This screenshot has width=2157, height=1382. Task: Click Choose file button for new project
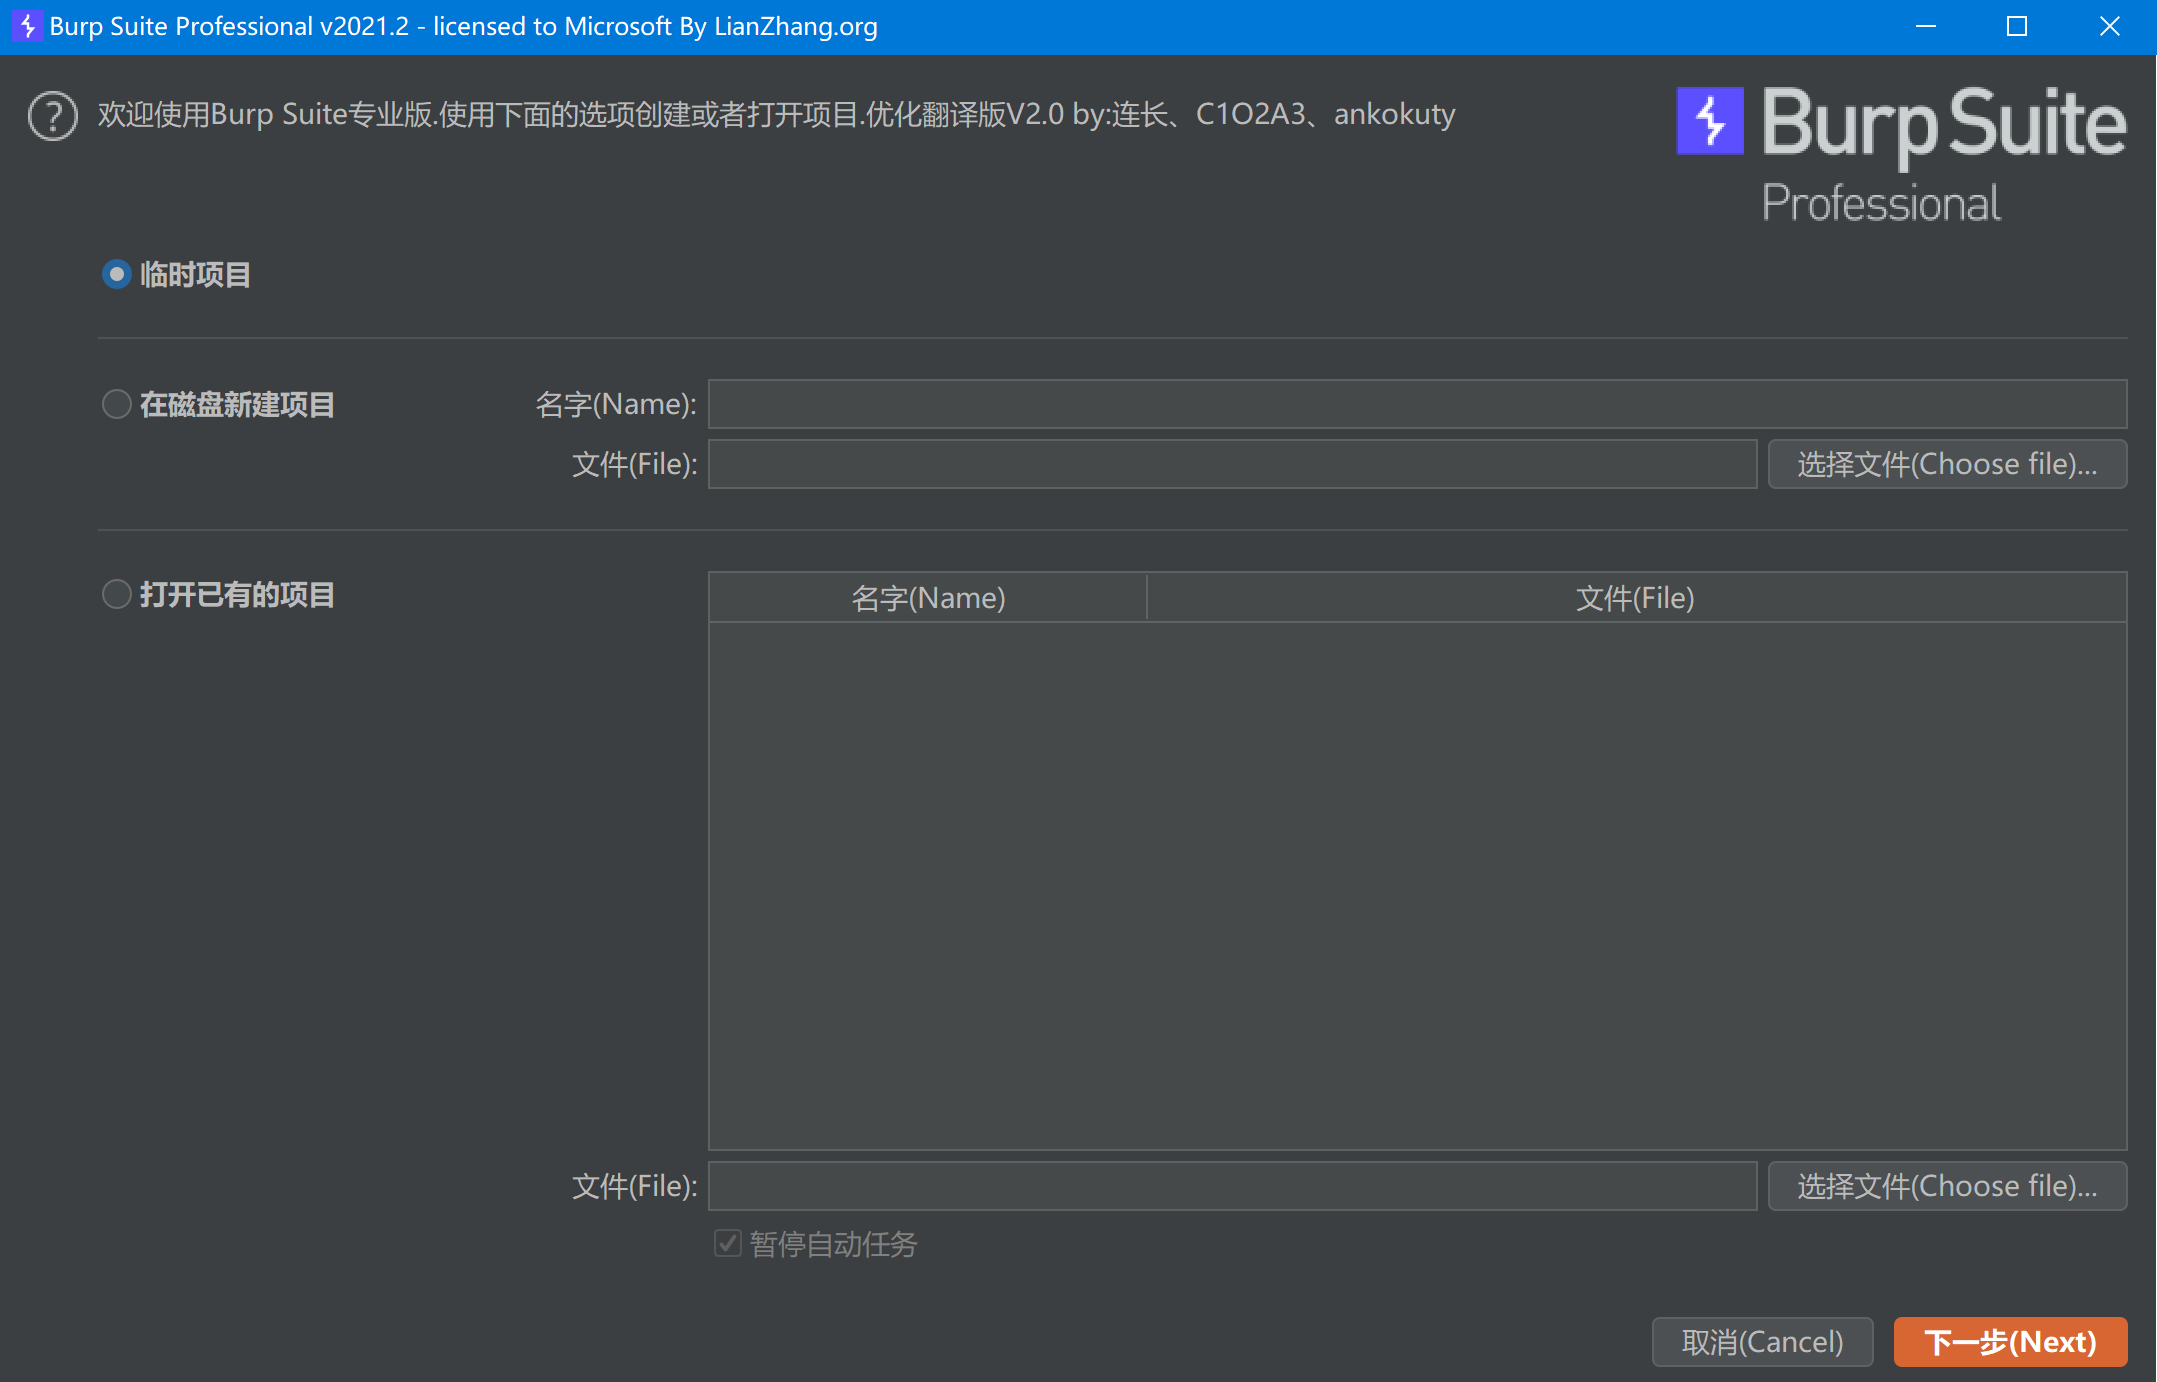pos(1946,464)
